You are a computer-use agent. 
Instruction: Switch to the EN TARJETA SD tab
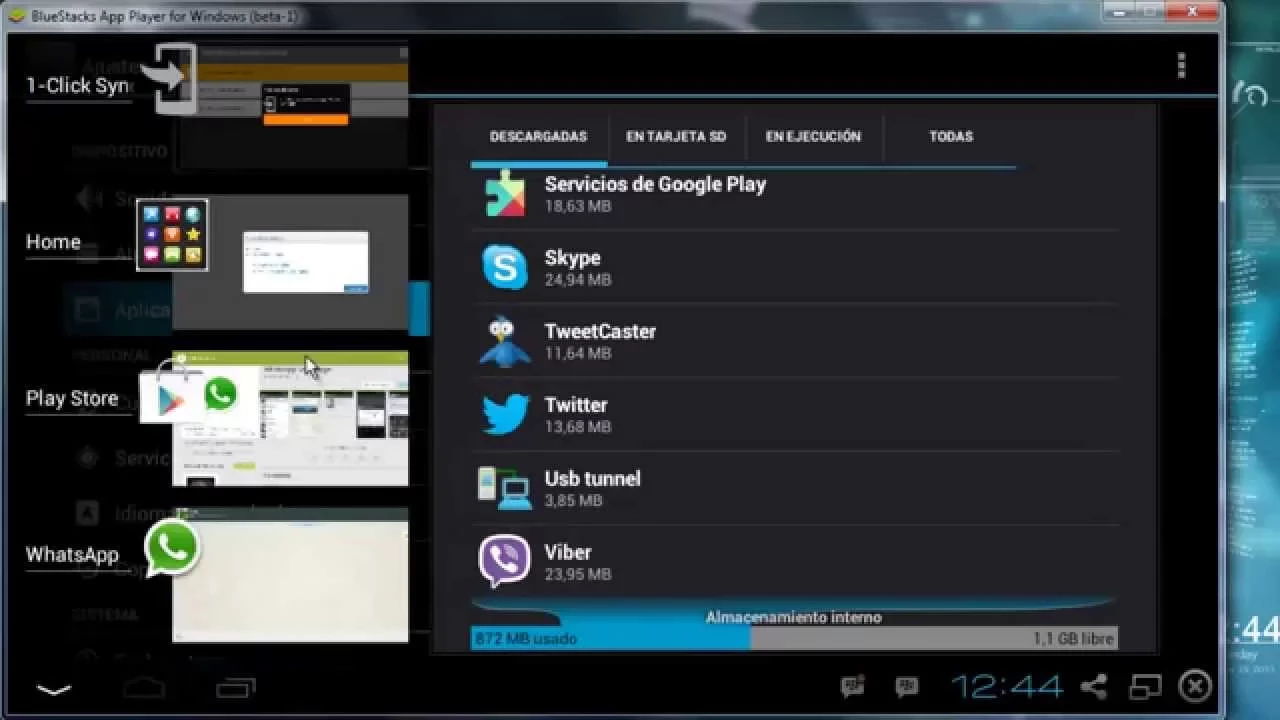click(676, 137)
